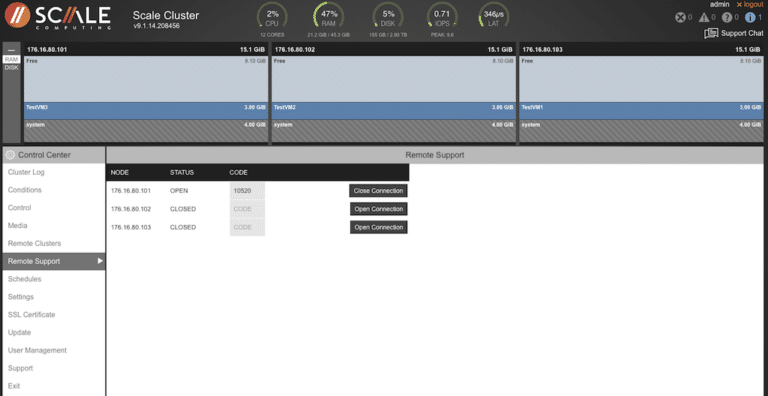Close connection for node 176.16.80.101
768x396 pixels.
point(378,191)
